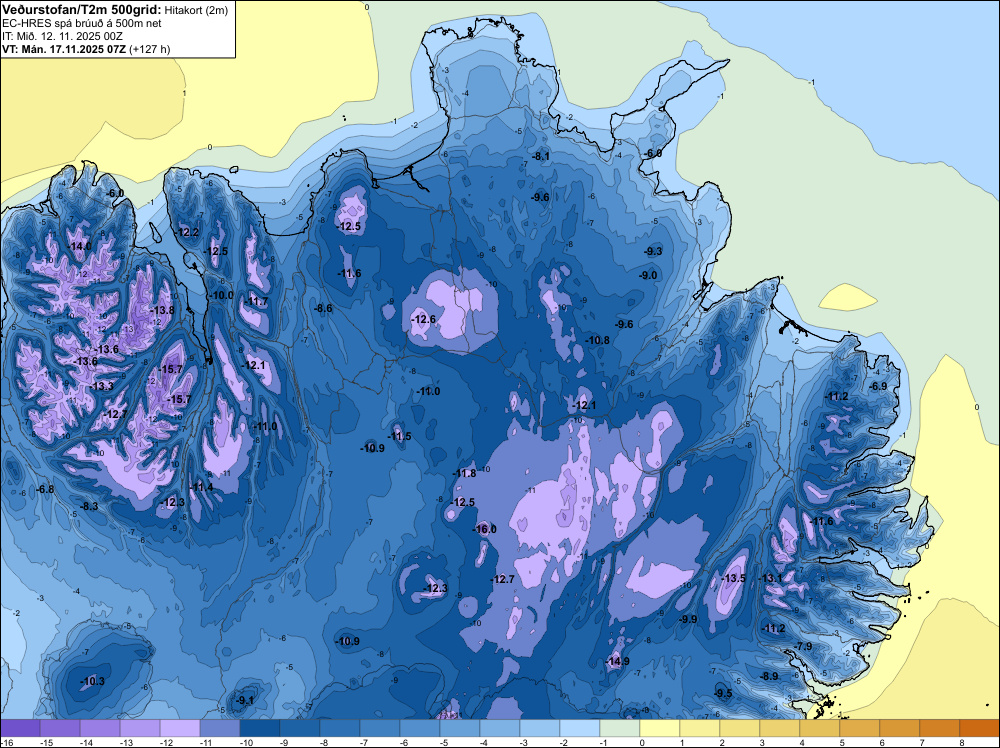Click the -8.9 temperature label

click(x=770, y=677)
